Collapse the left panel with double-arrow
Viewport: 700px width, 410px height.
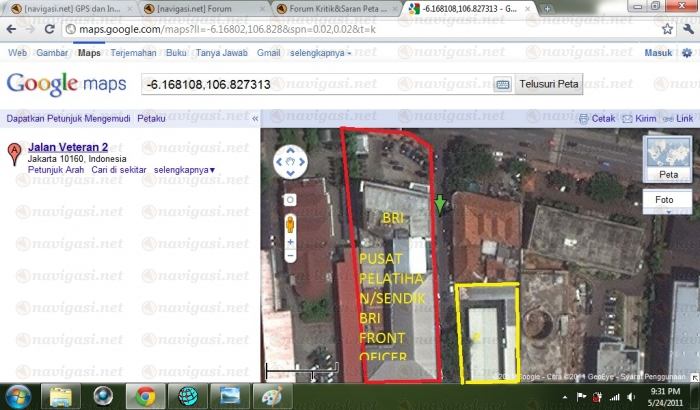[x=254, y=118]
